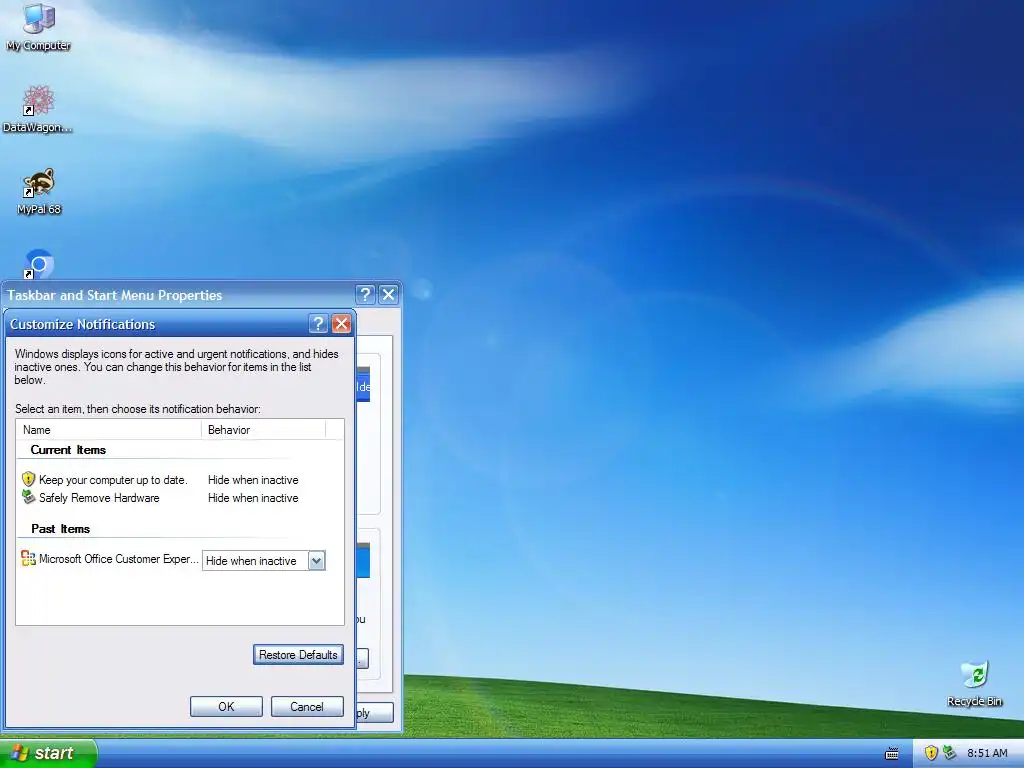
Task: Click behavior cell for Safely Remove Hardware
Action: (253, 498)
